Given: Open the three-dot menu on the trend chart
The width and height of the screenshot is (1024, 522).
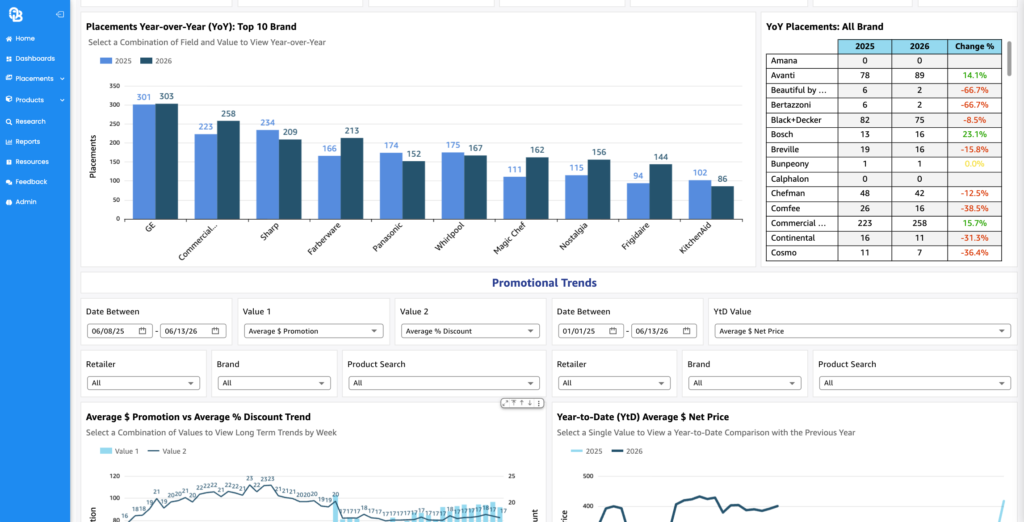Looking at the screenshot, I should [539, 403].
